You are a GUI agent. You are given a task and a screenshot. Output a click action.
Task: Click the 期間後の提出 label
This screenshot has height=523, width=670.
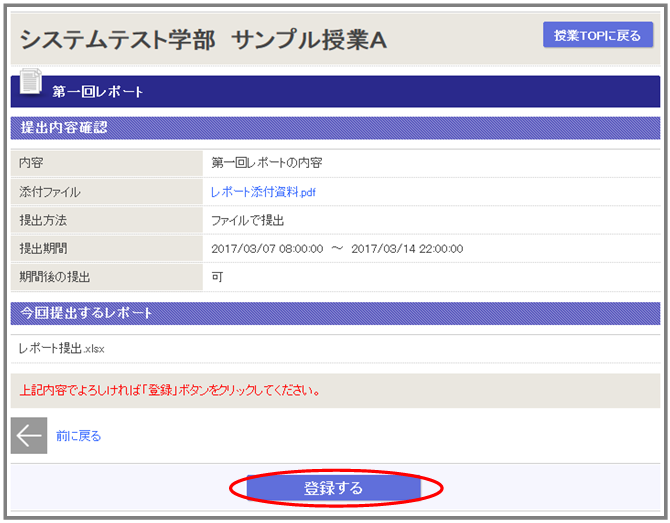point(55,277)
